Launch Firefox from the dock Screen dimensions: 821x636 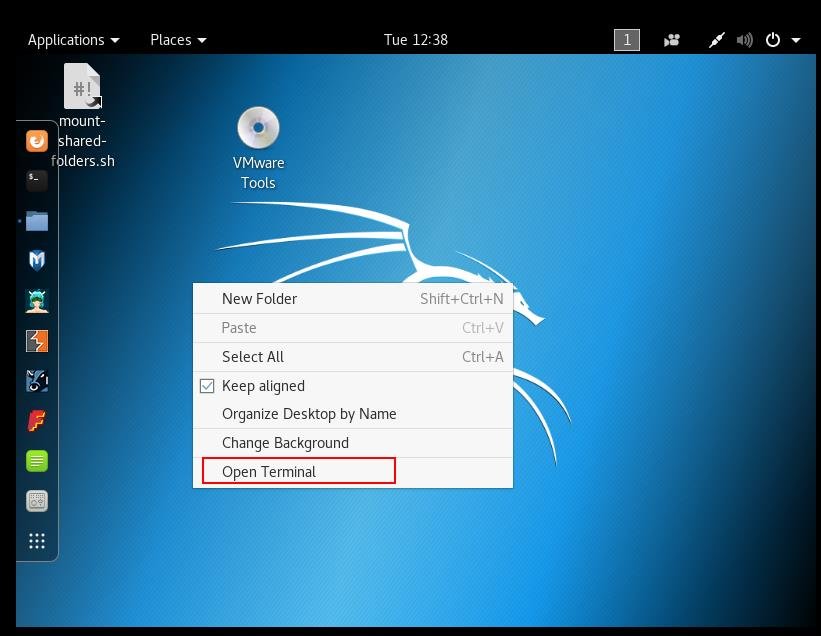pyautogui.click(x=37, y=141)
